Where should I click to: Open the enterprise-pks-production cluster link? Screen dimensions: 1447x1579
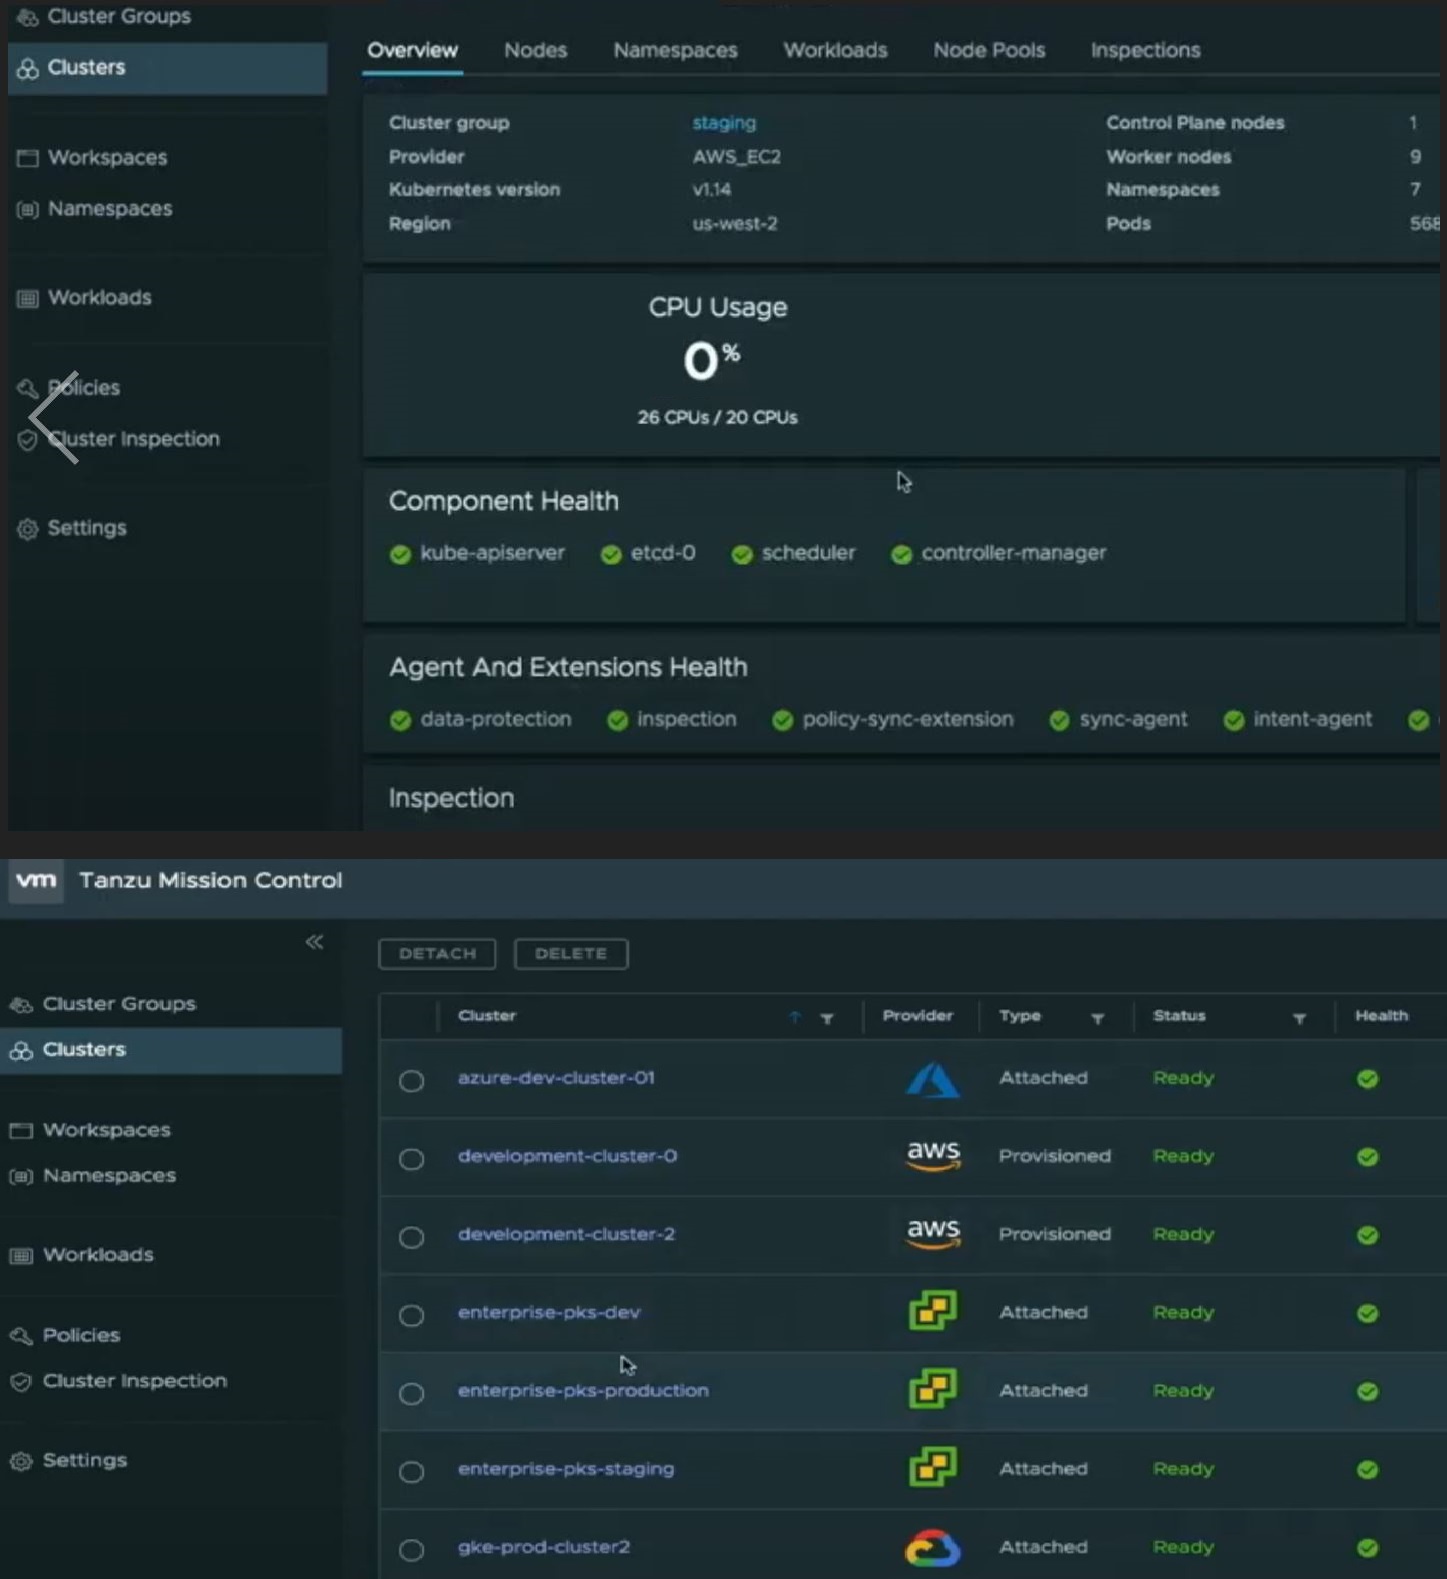(x=583, y=1391)
